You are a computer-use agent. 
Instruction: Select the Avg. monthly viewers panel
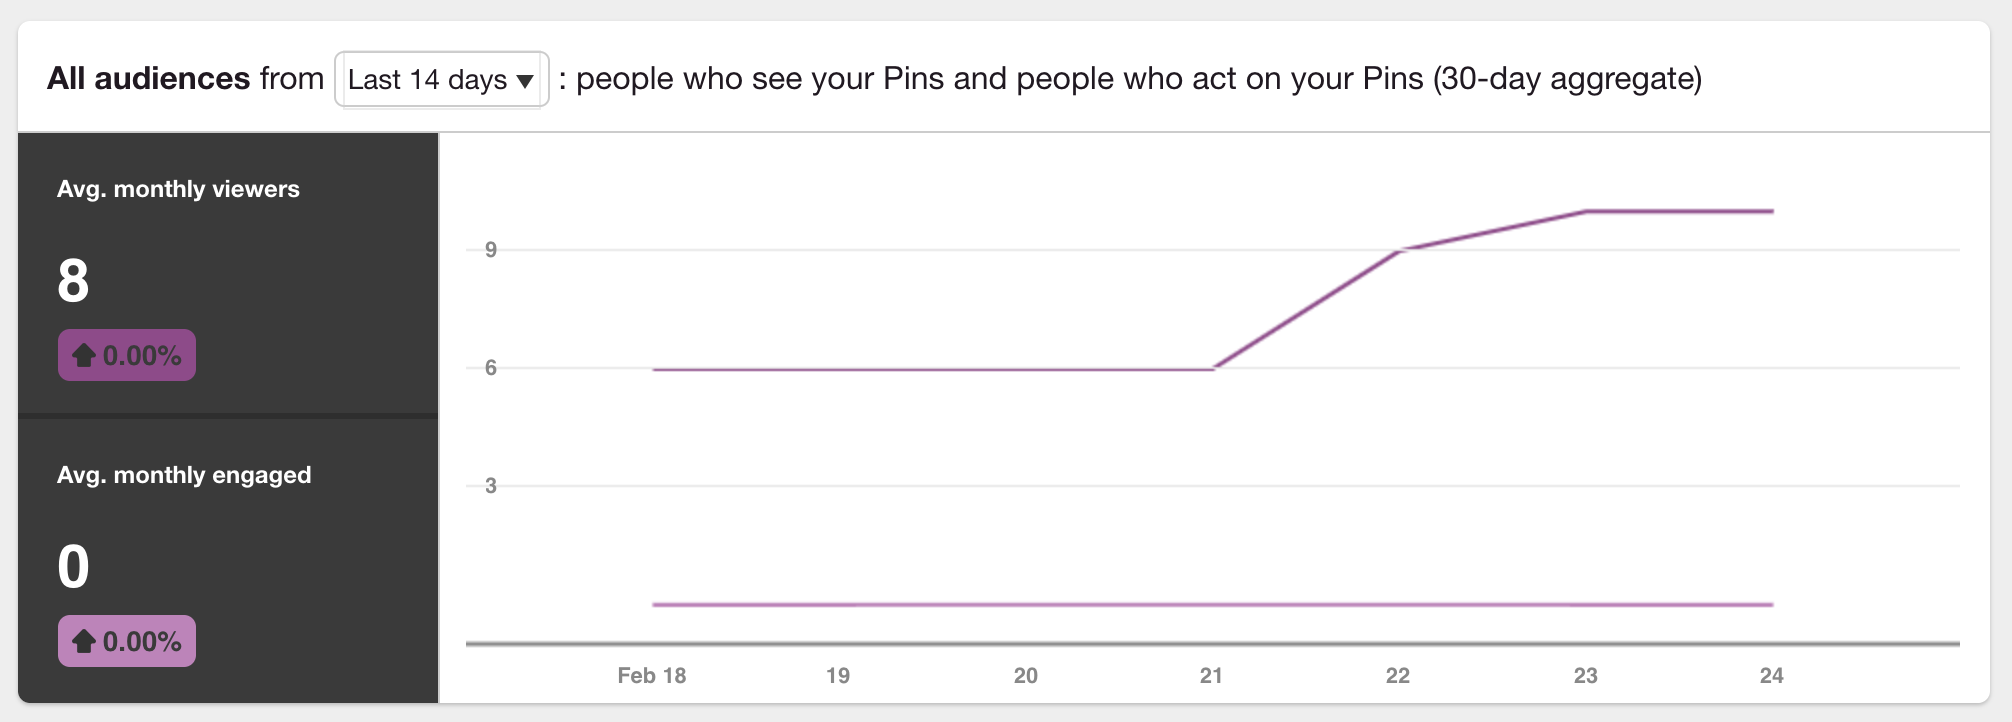pyautogui.click(x=228, y=274)
